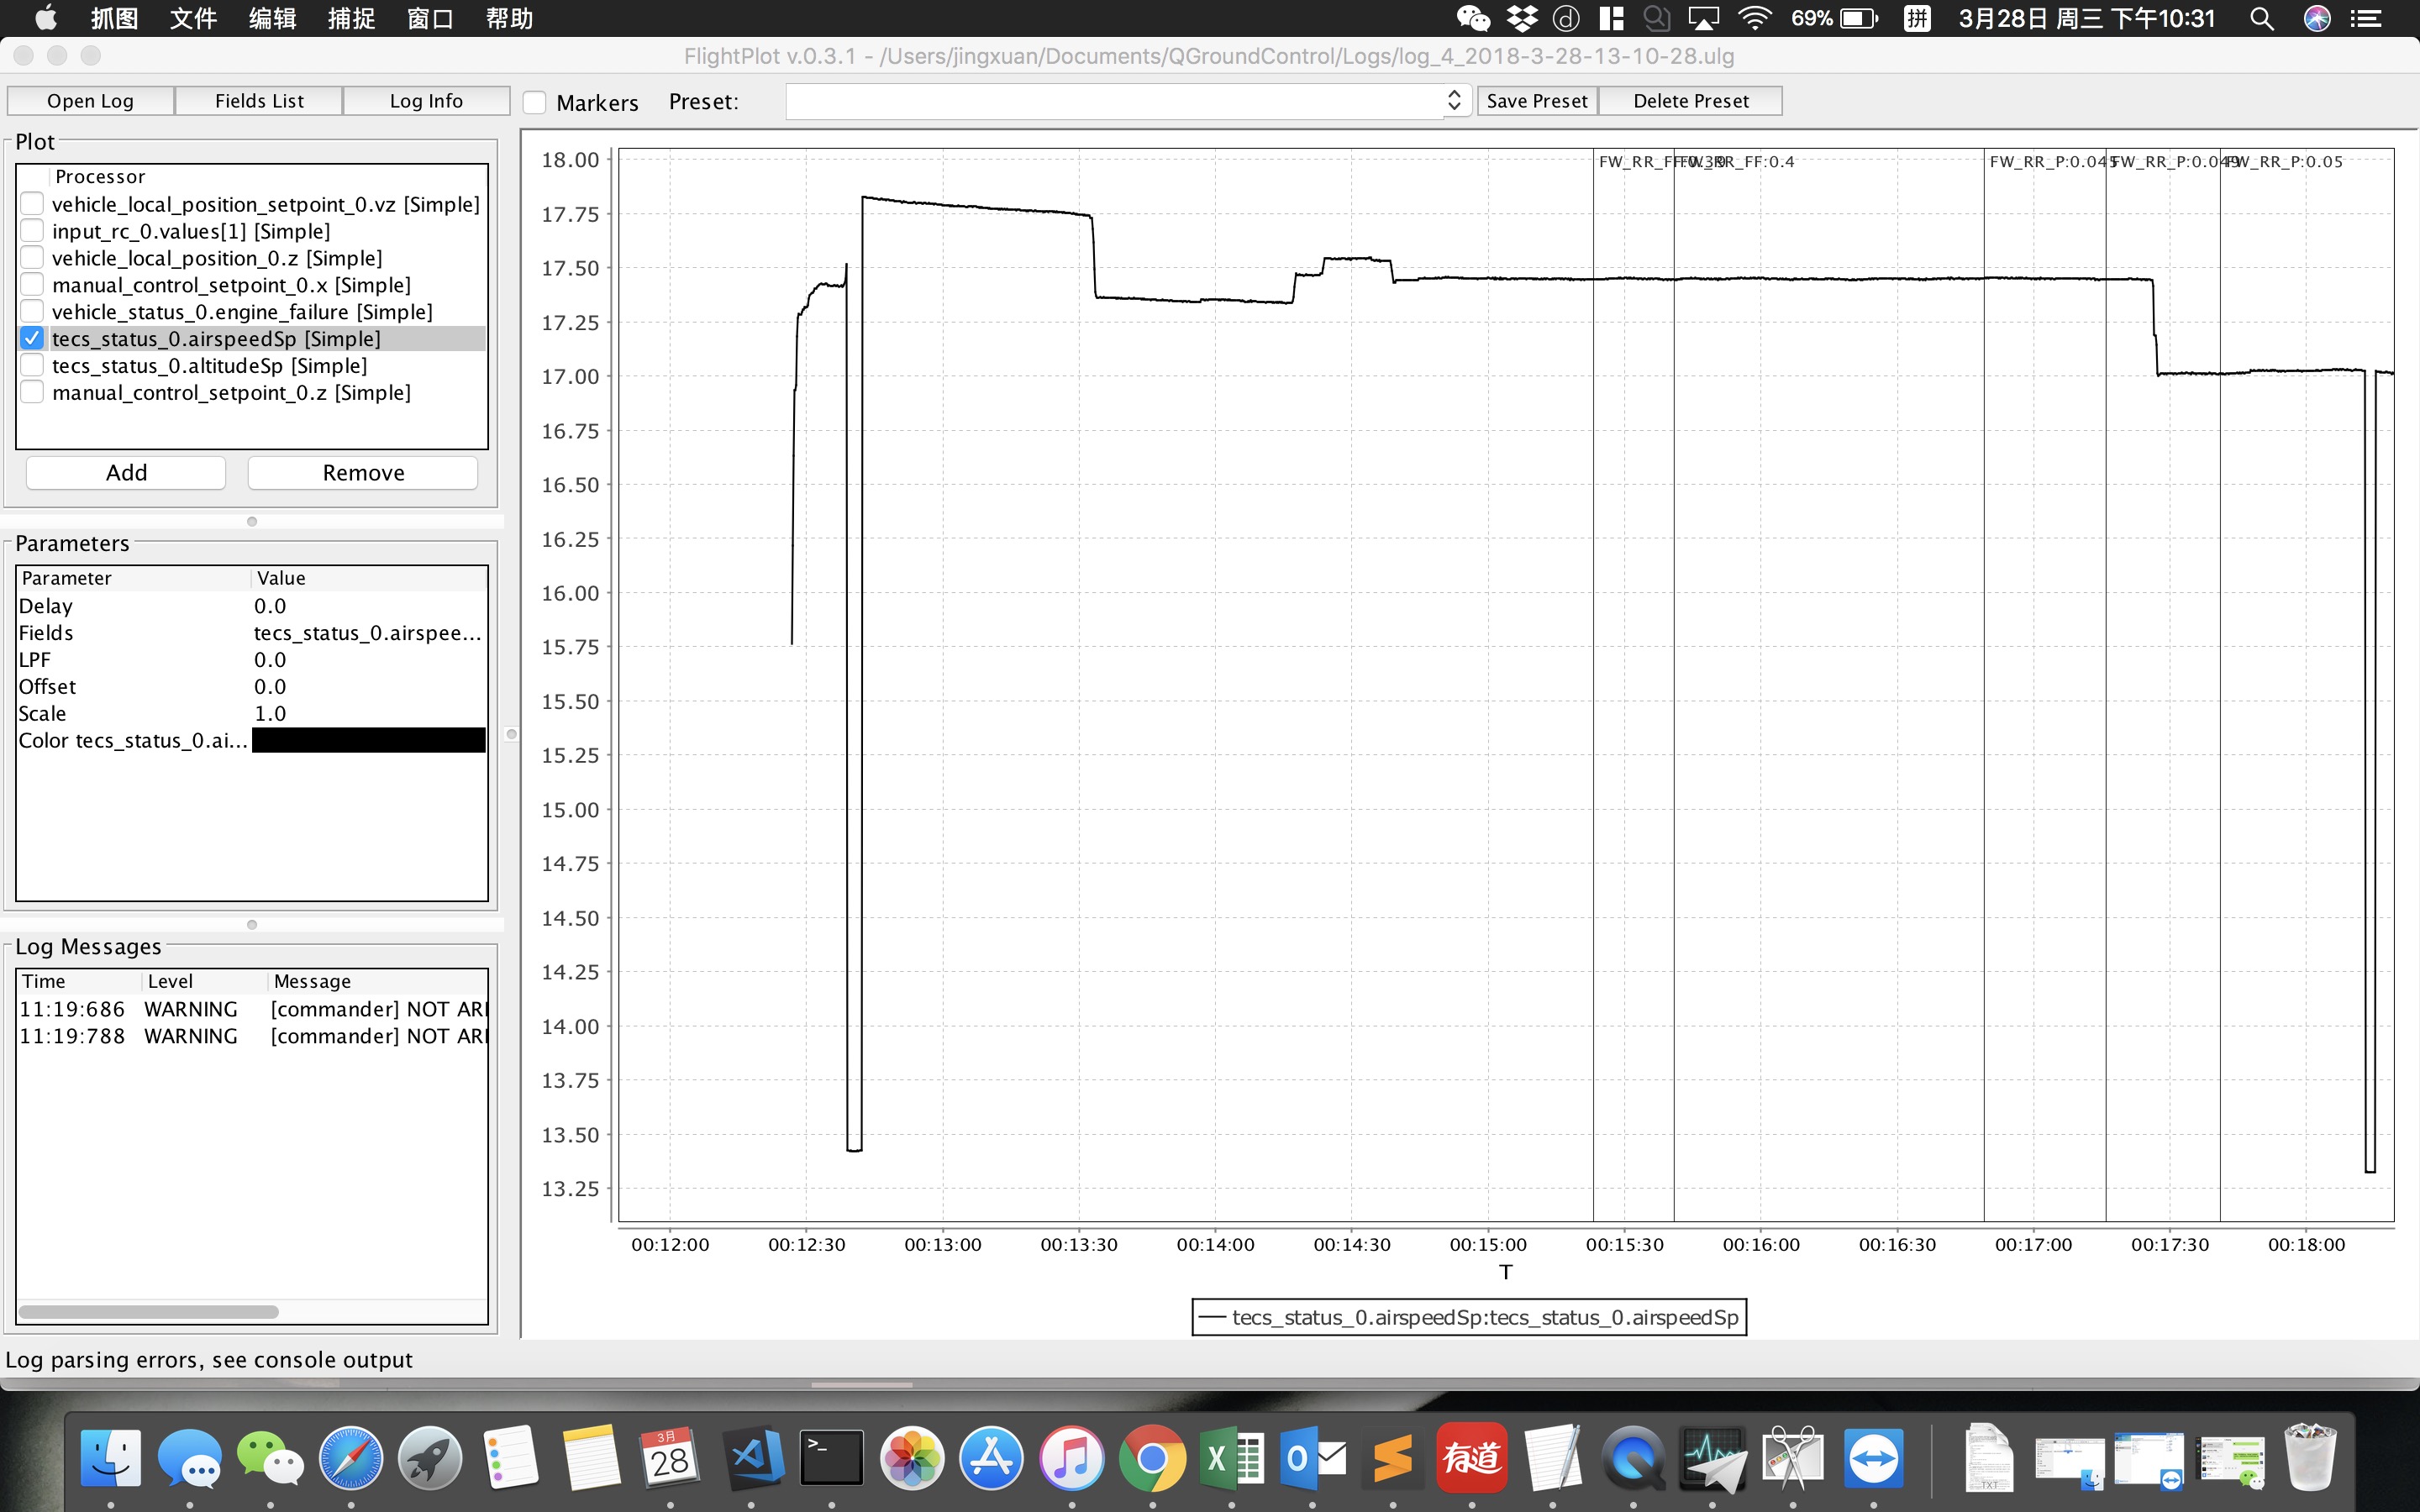The height and width of the screenshot is (1512, 2420).
Task: Select the Scale parameter value 1.0
Action: [x=270, y=713]
